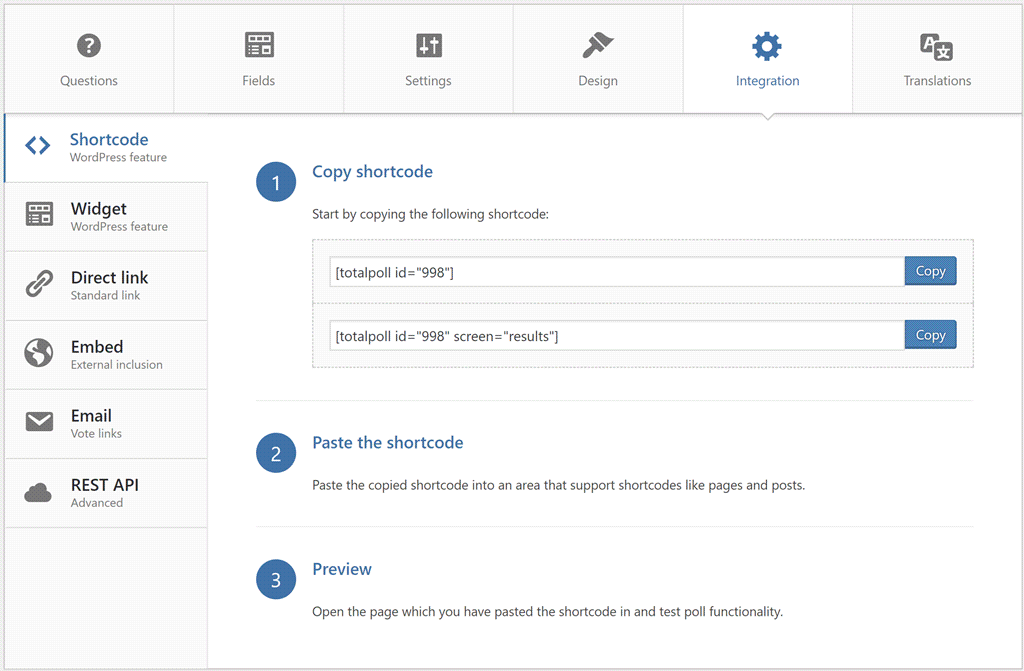Click the REST API cloud icon
This screenshot has width=1024, height=671.
(38, 492)
